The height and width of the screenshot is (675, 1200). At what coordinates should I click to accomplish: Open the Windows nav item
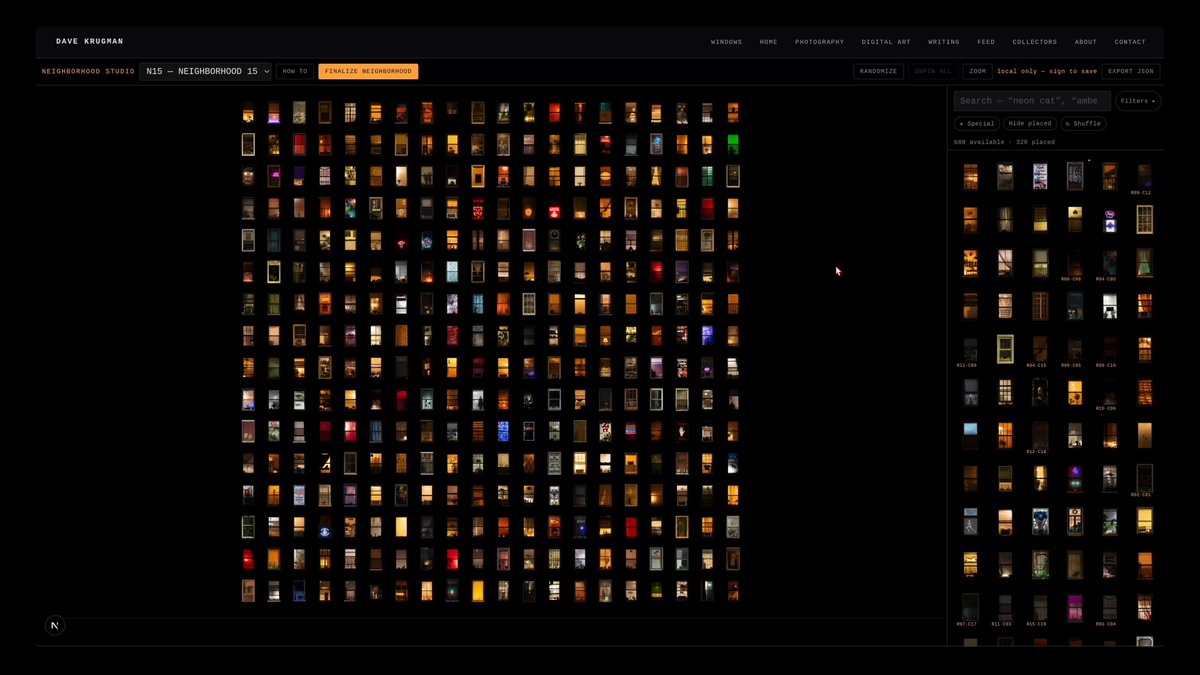726,42
